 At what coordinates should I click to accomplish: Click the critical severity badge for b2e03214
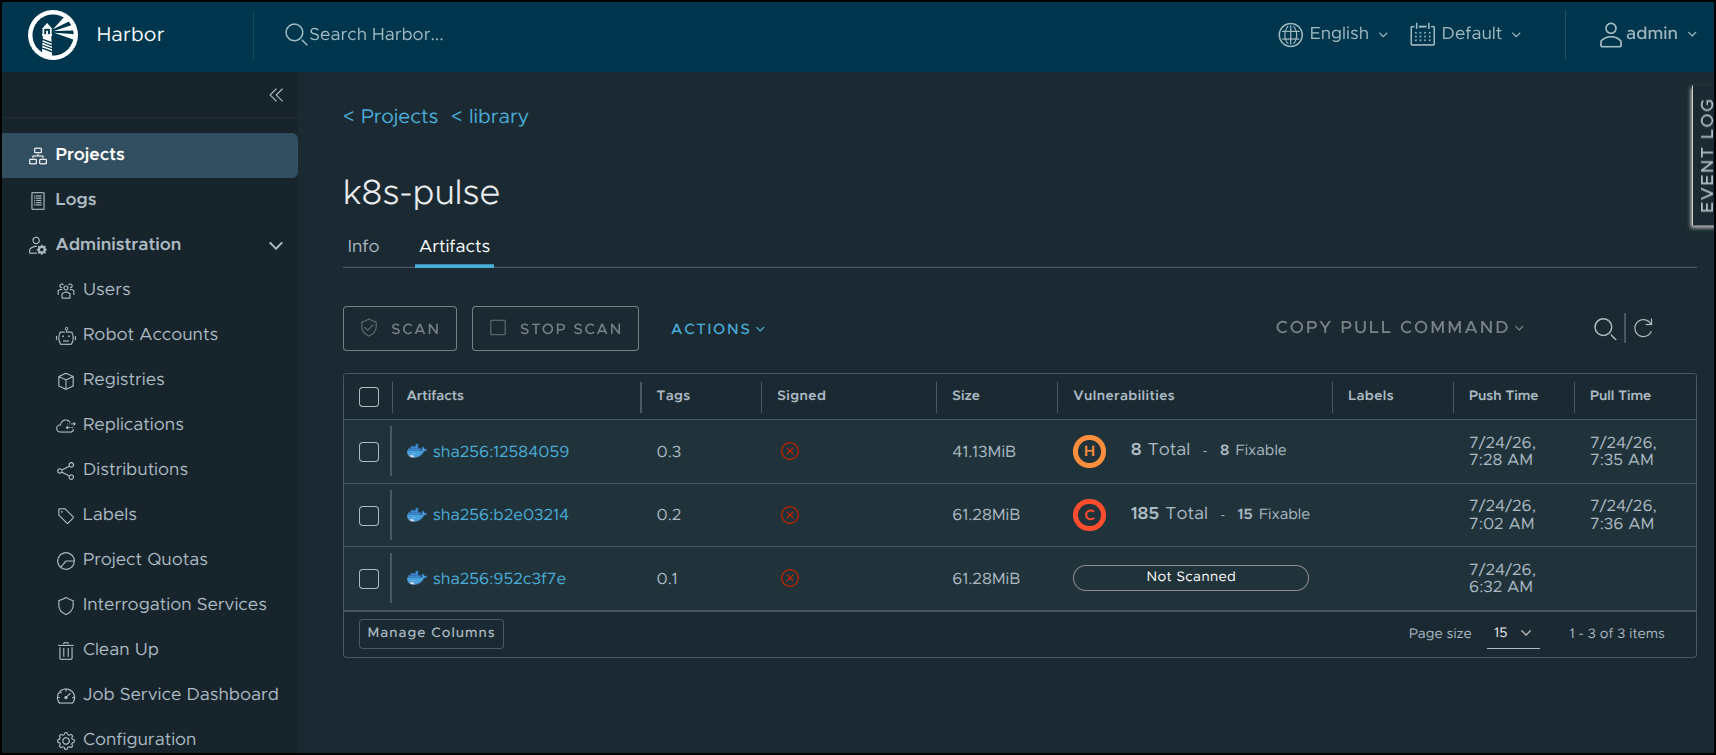[x=1089, y=515]
